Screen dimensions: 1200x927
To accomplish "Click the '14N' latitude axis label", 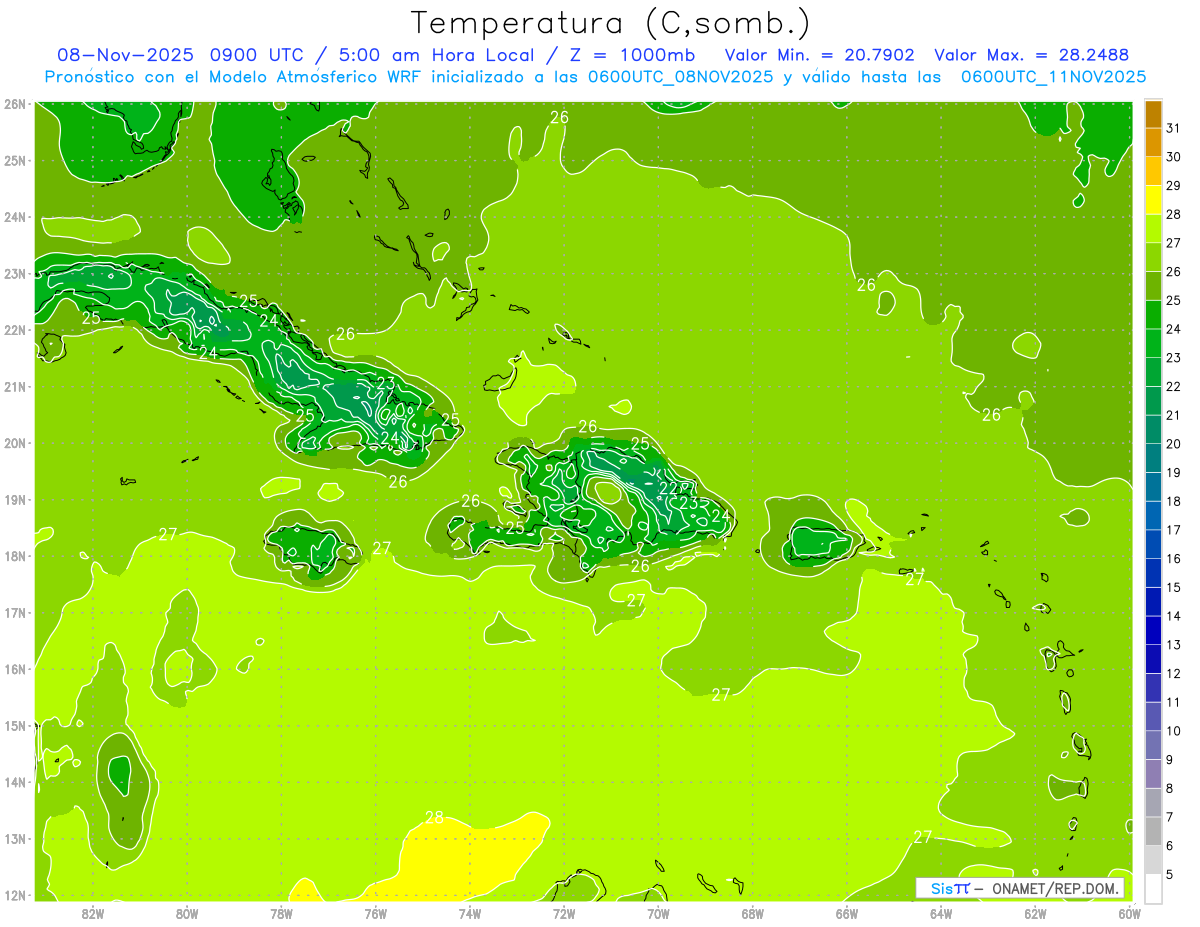I will pyautogui.click(x=14, y=782).
